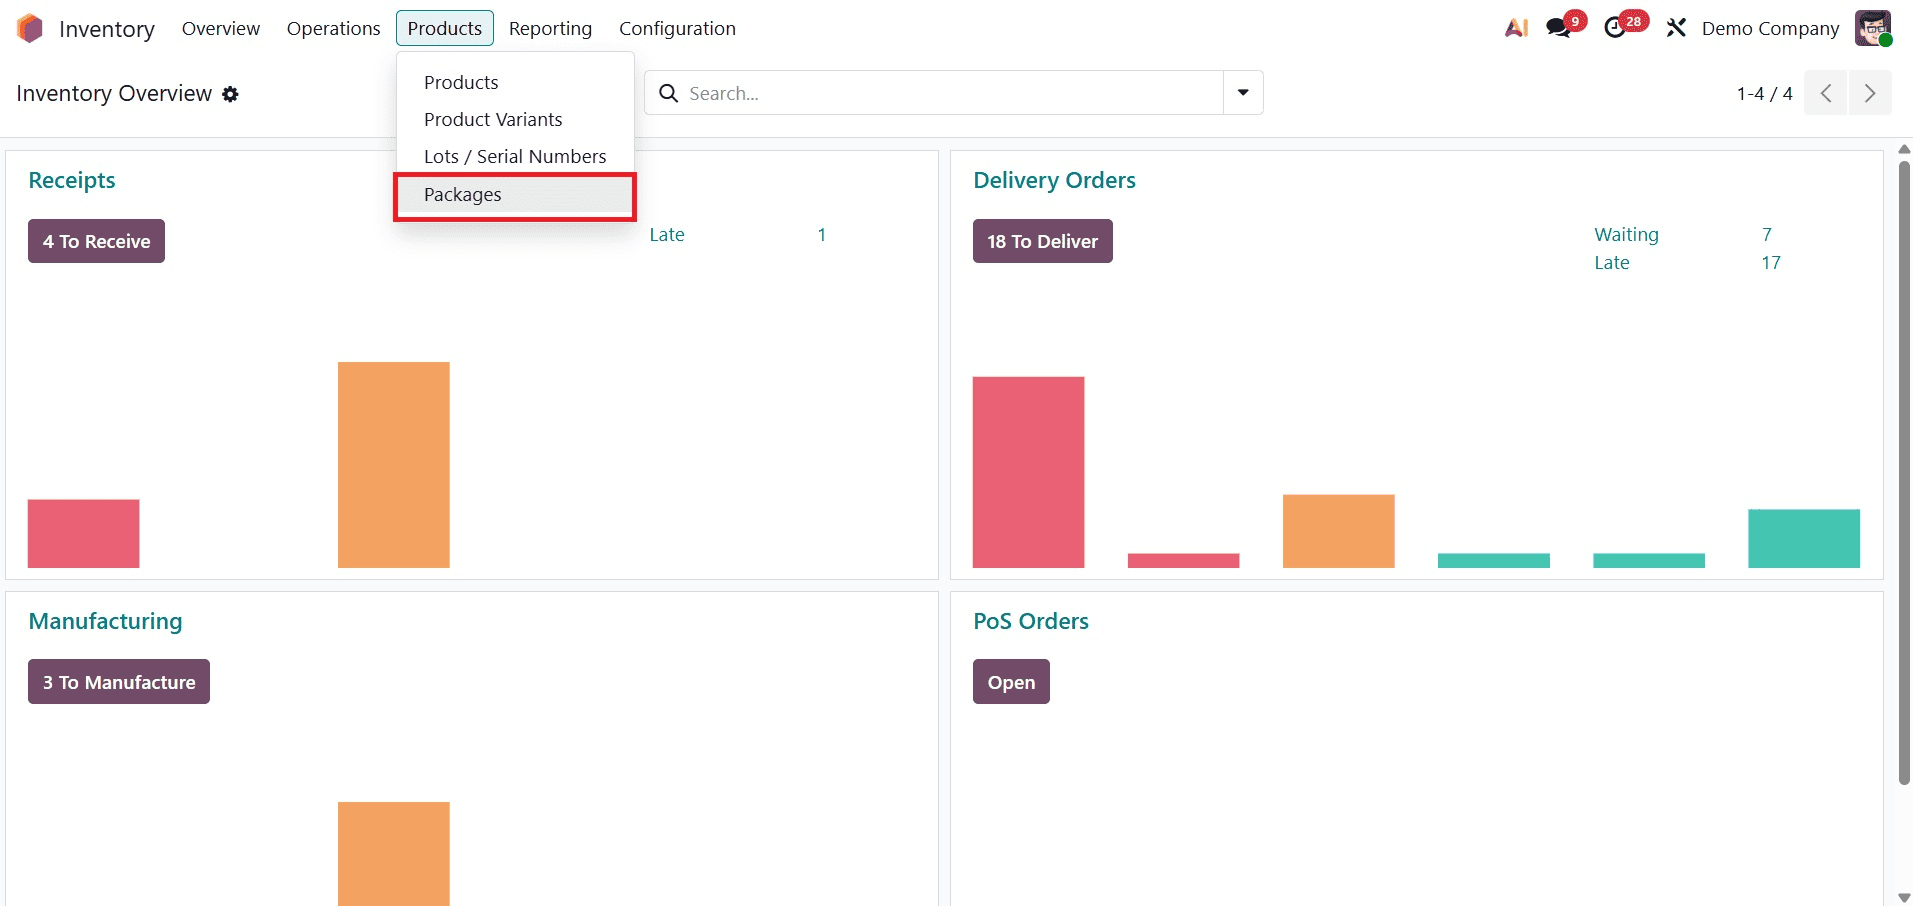Viewport: 1913px width, 906px height.
Task: Click the gear icon beside Inventory Overview
Action: click(230, 94)
